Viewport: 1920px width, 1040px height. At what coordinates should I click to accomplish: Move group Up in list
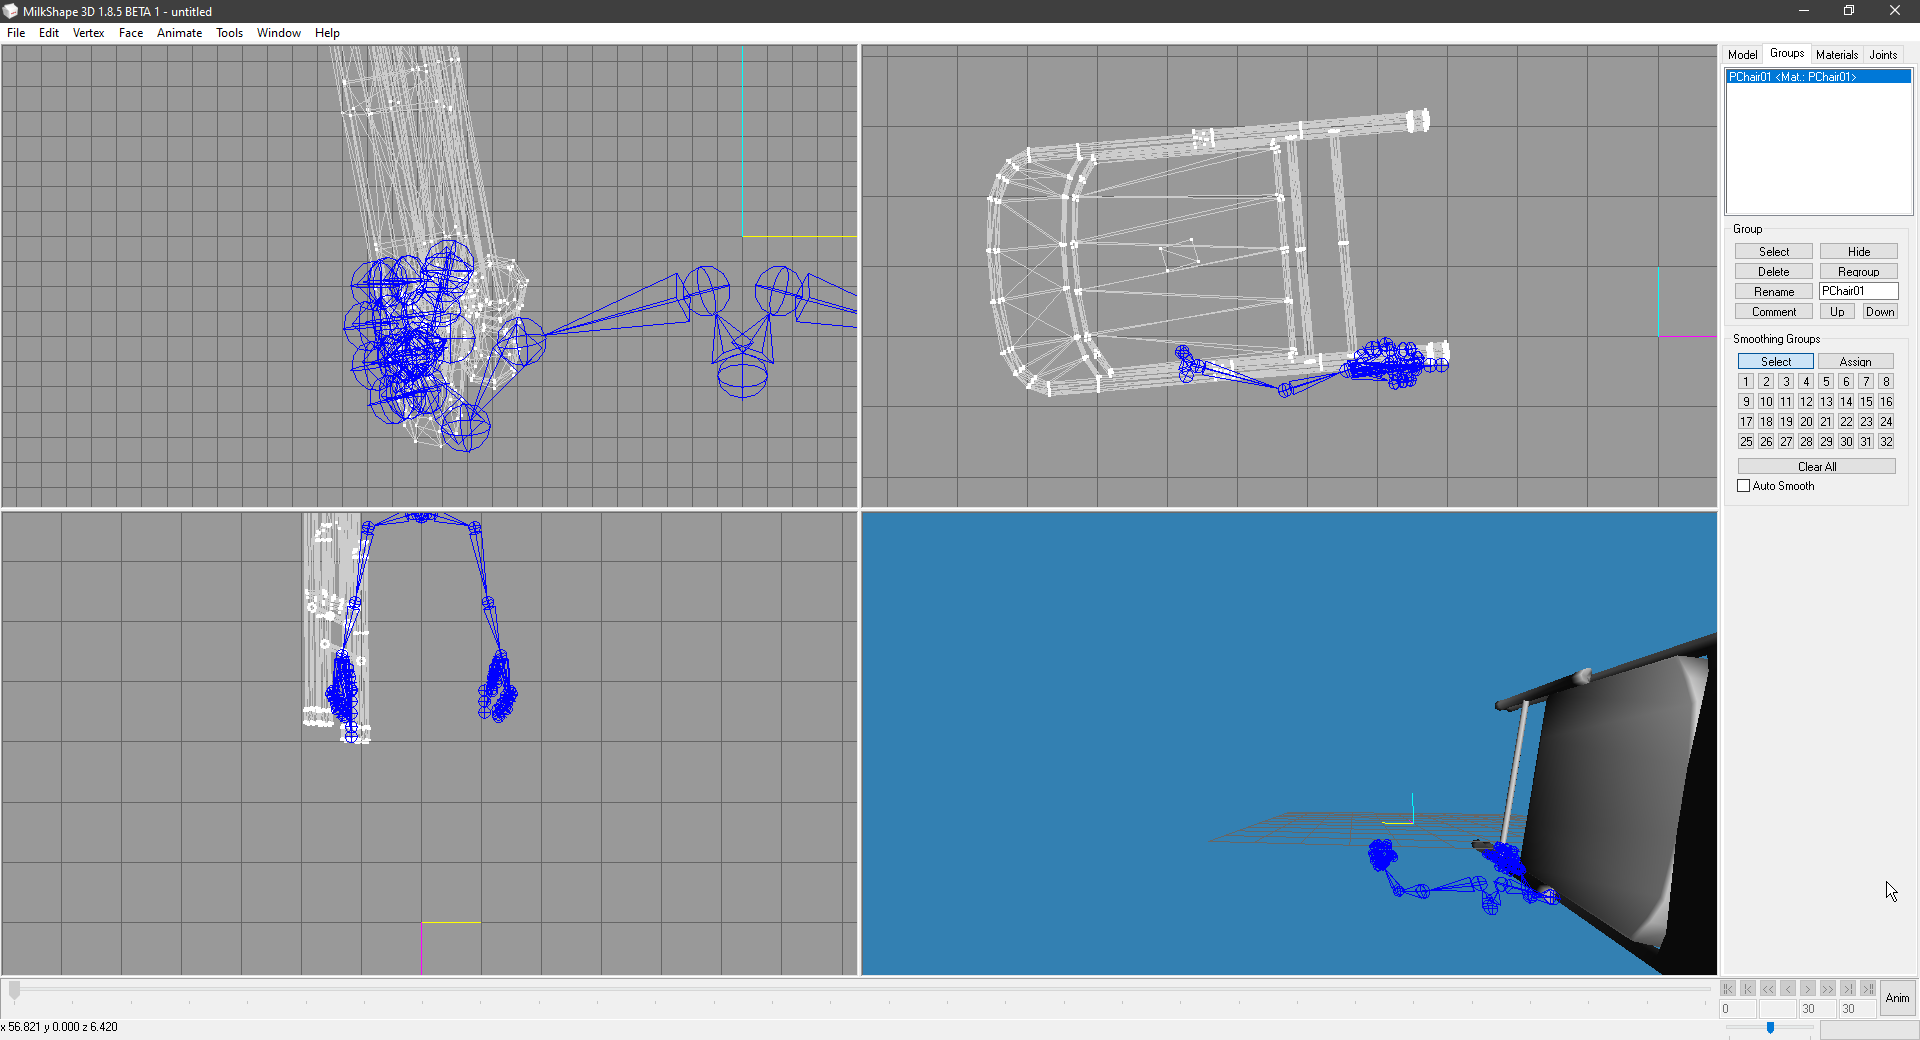(x=1838, y=312)
